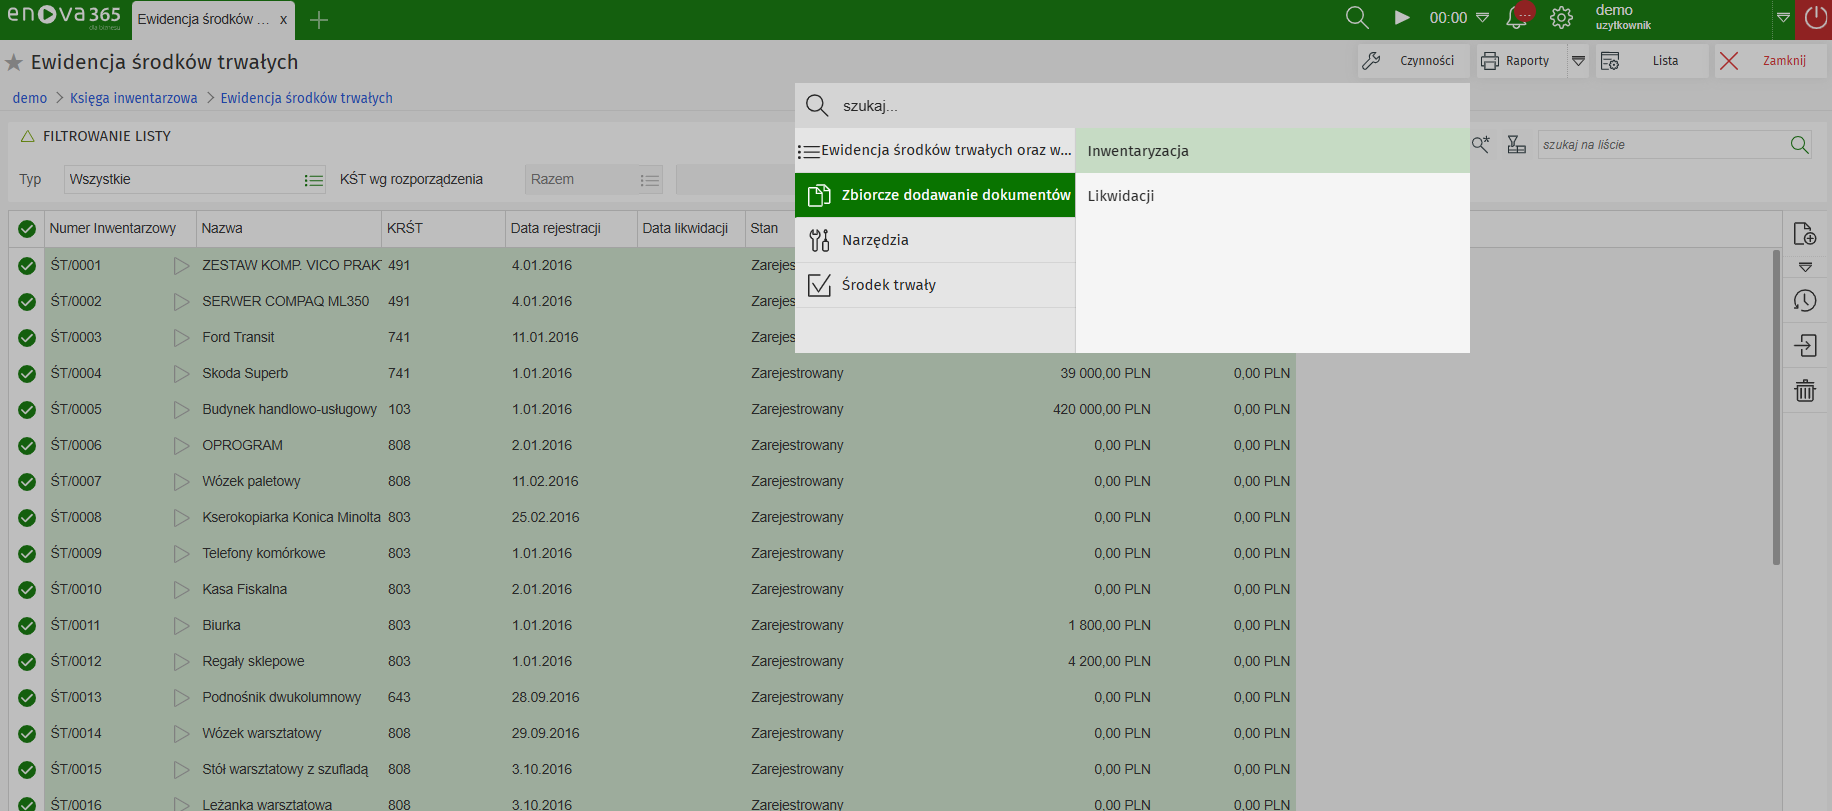Expand the Raporty dropdown arrow
The width and height of the screenshot is (1832, 811).
point(1578,61)
